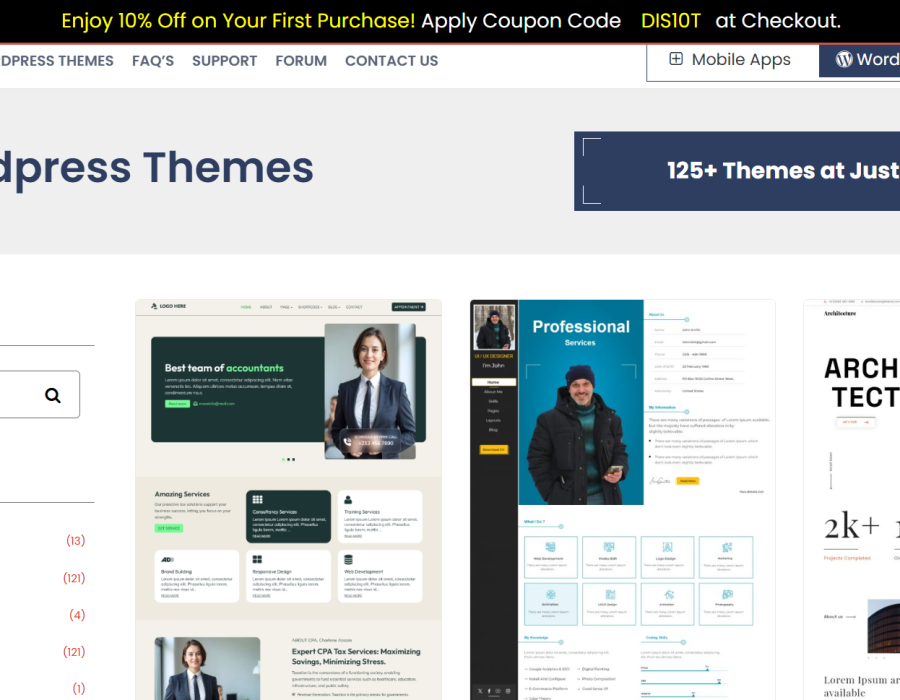Open the Architecture theme thumbnail
This screenshot has width=900, height=700.
pos(852,499)
